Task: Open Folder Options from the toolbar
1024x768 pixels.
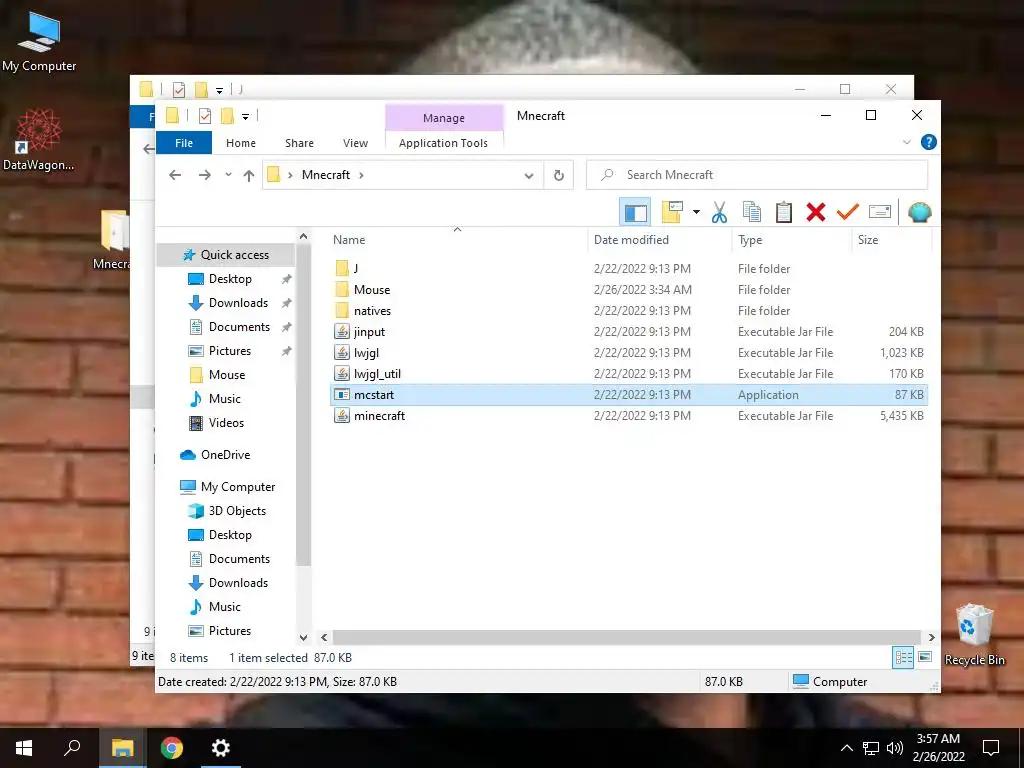Action: coord(672,212)
